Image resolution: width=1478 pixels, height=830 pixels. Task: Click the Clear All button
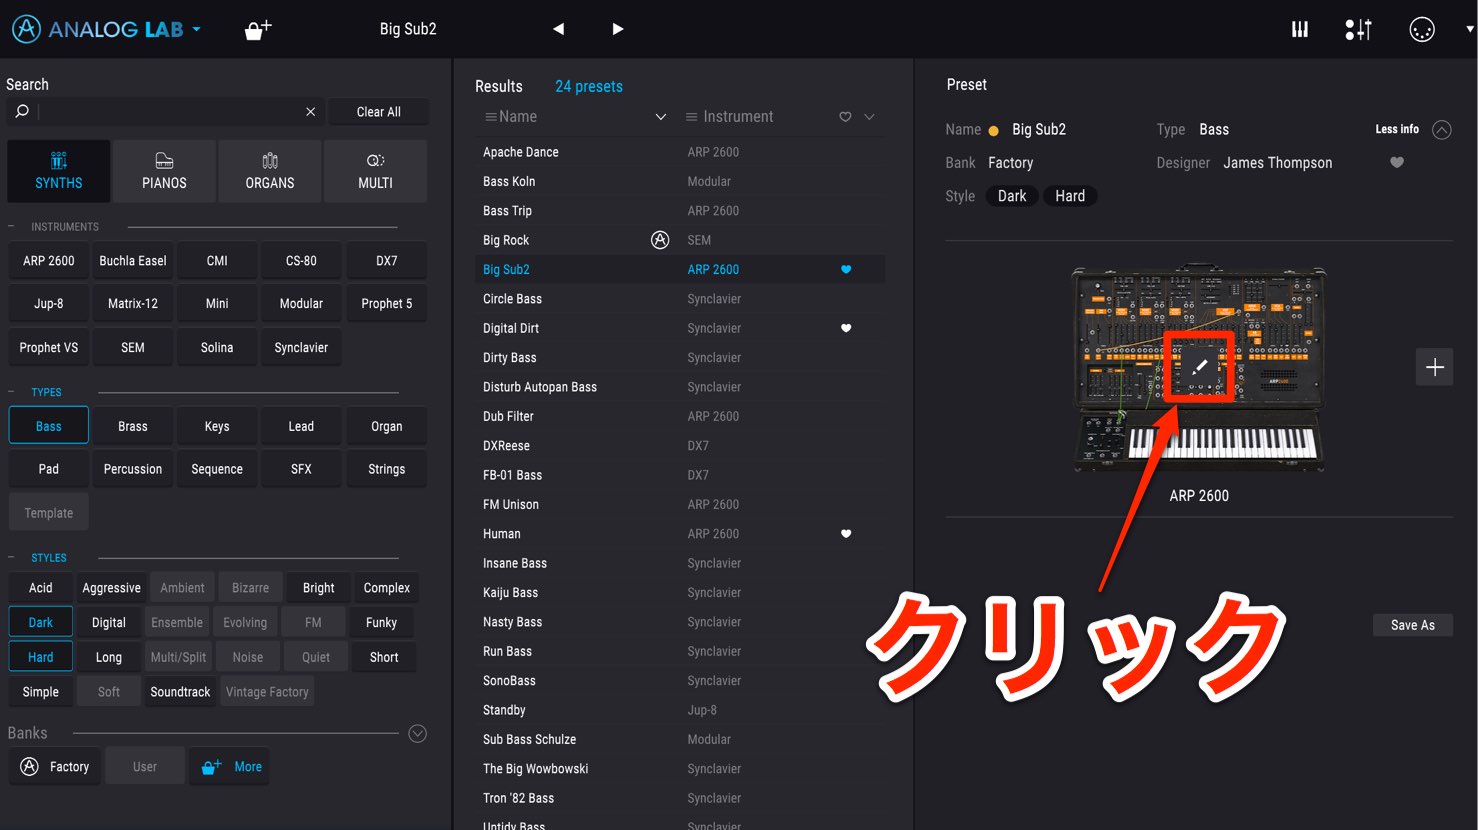[x=379, y=112]
